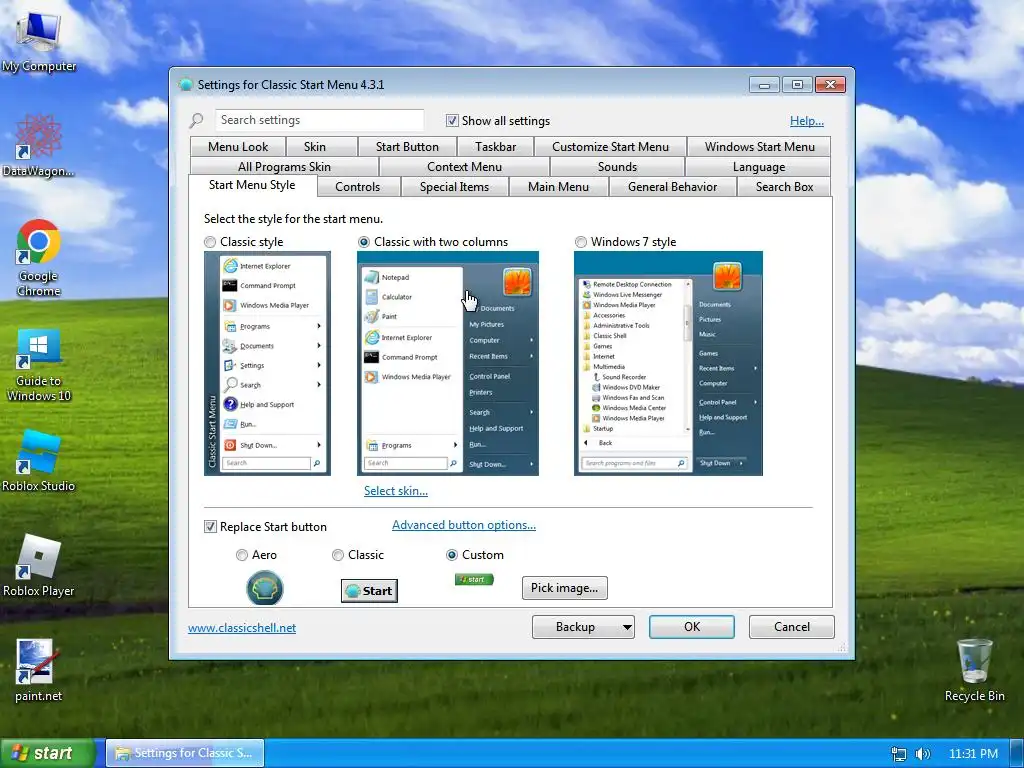The image size is (1024, 768).
Task: Open the General Behavior tab
Action: 673,187
